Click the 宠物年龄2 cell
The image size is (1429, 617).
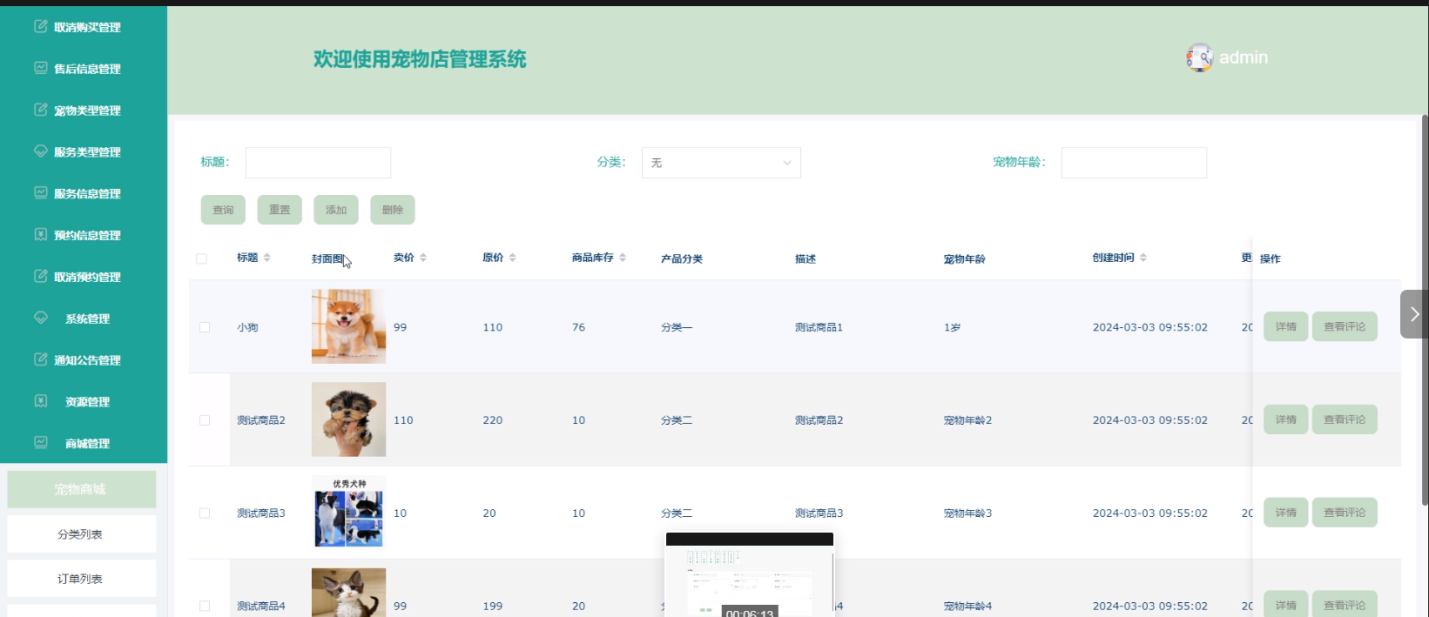click(x=968, y=420)
